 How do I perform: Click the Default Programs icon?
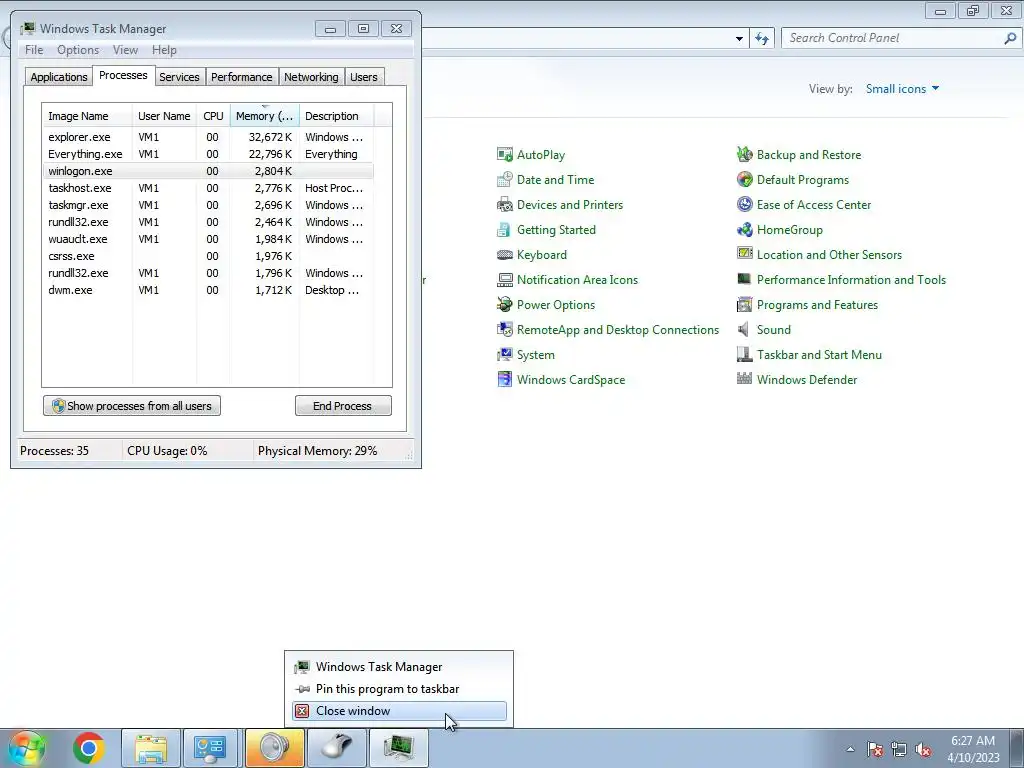[x=744, y=180]
